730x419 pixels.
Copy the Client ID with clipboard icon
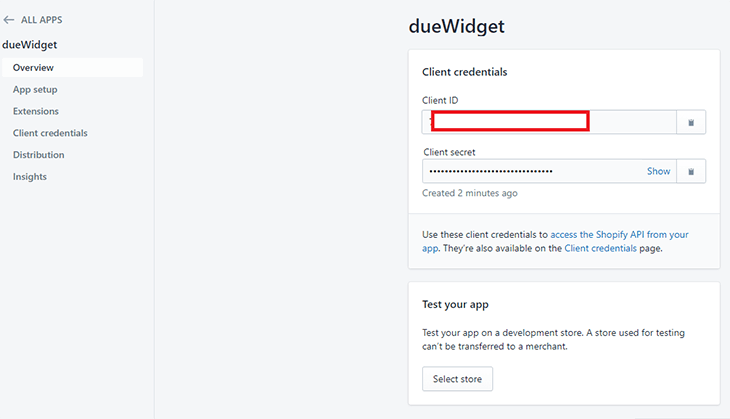click(691, 122)
